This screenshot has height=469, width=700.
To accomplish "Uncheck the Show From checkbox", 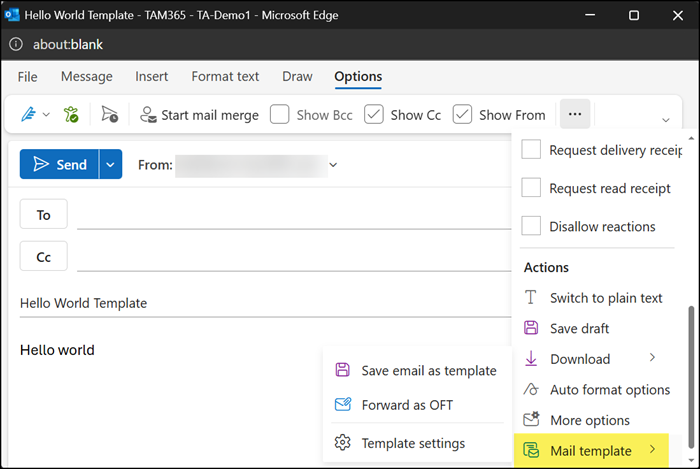I will [x=462, y=115].
